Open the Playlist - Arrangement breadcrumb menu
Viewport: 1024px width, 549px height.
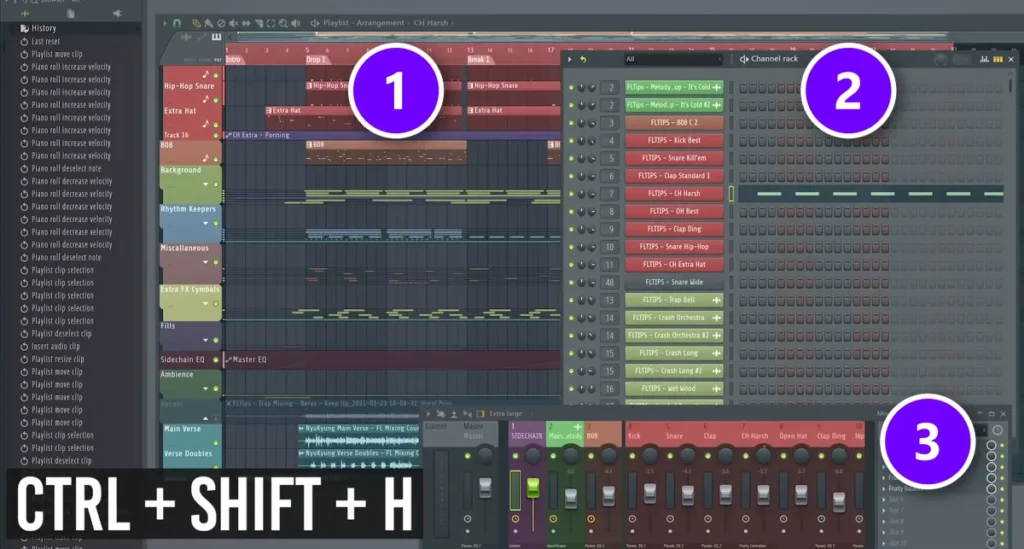pos(363,23)
